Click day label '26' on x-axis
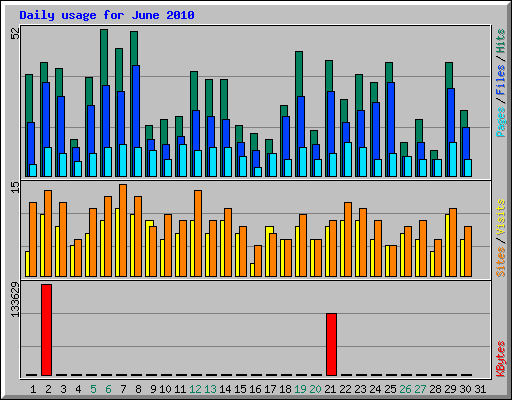The image size is (512, 400). click(x=405, y=389)
